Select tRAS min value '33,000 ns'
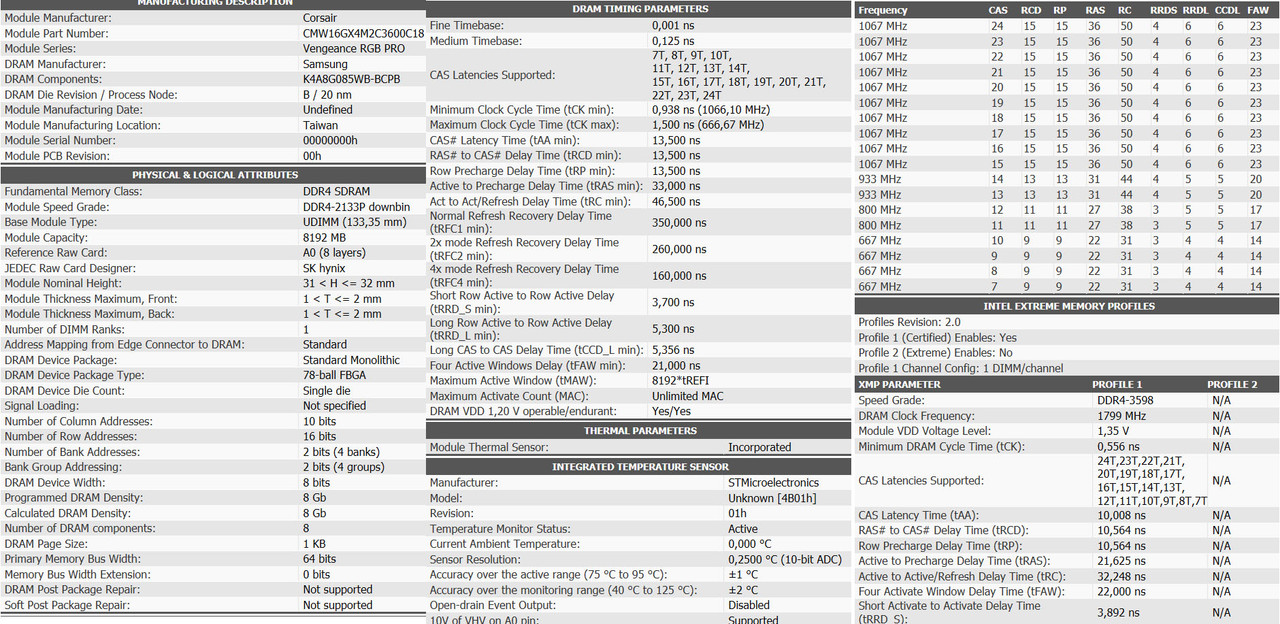Image resolution: width=1280 pixels, height=624 pixels. point(676,186)
